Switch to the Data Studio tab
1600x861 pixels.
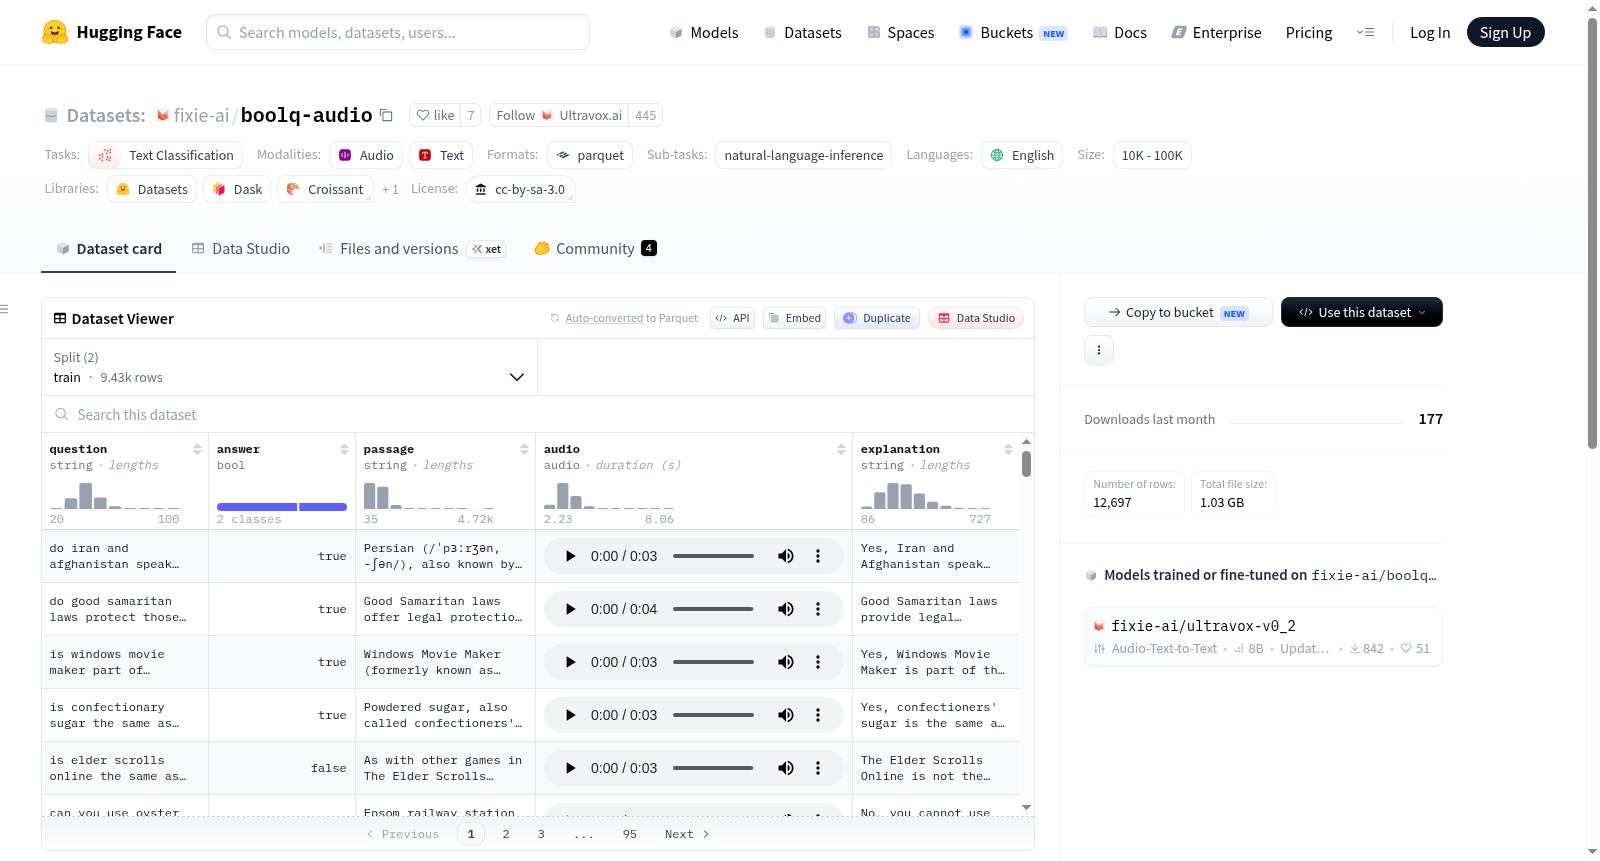coord(241,248)
